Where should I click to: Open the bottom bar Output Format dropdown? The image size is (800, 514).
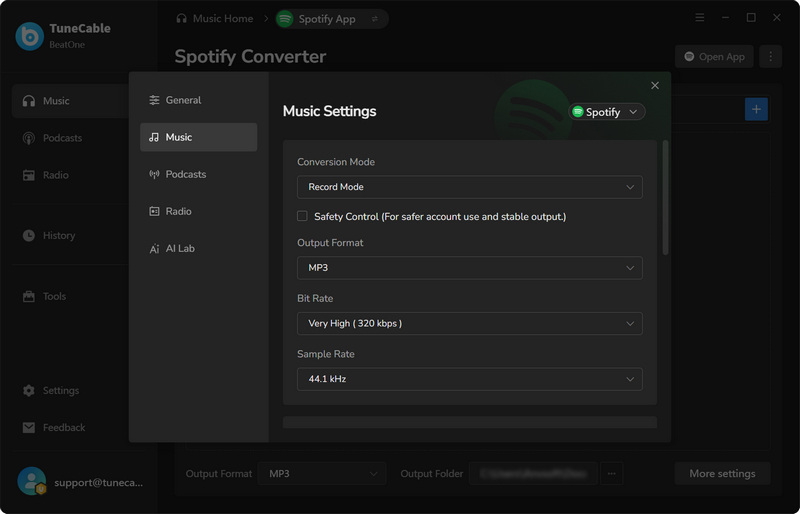322,474
